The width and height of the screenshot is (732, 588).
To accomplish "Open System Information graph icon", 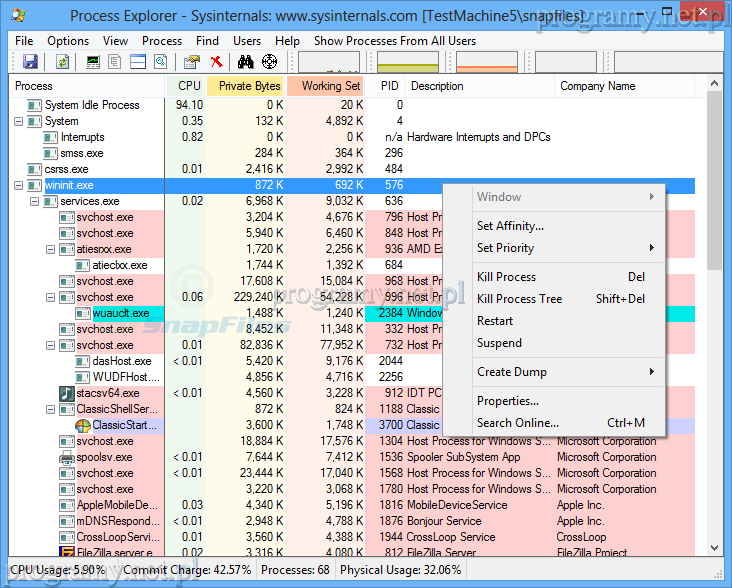I will pos(93,62).
